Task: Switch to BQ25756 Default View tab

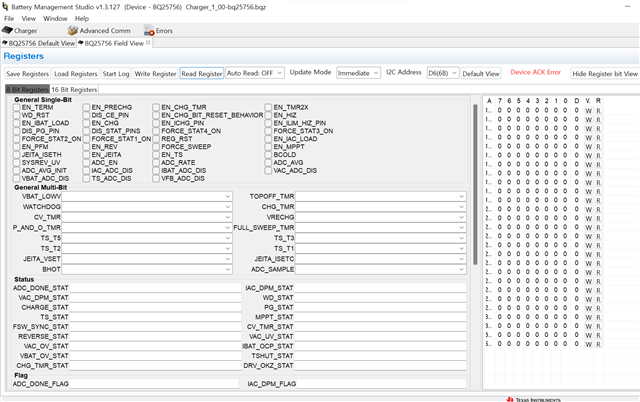Action: 39,43
